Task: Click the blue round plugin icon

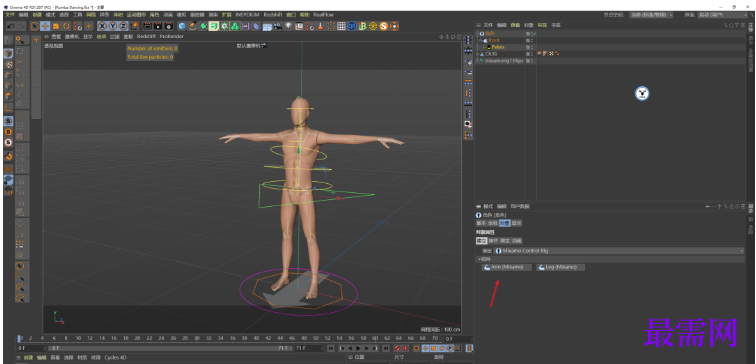Action: (x=352, y=26)
